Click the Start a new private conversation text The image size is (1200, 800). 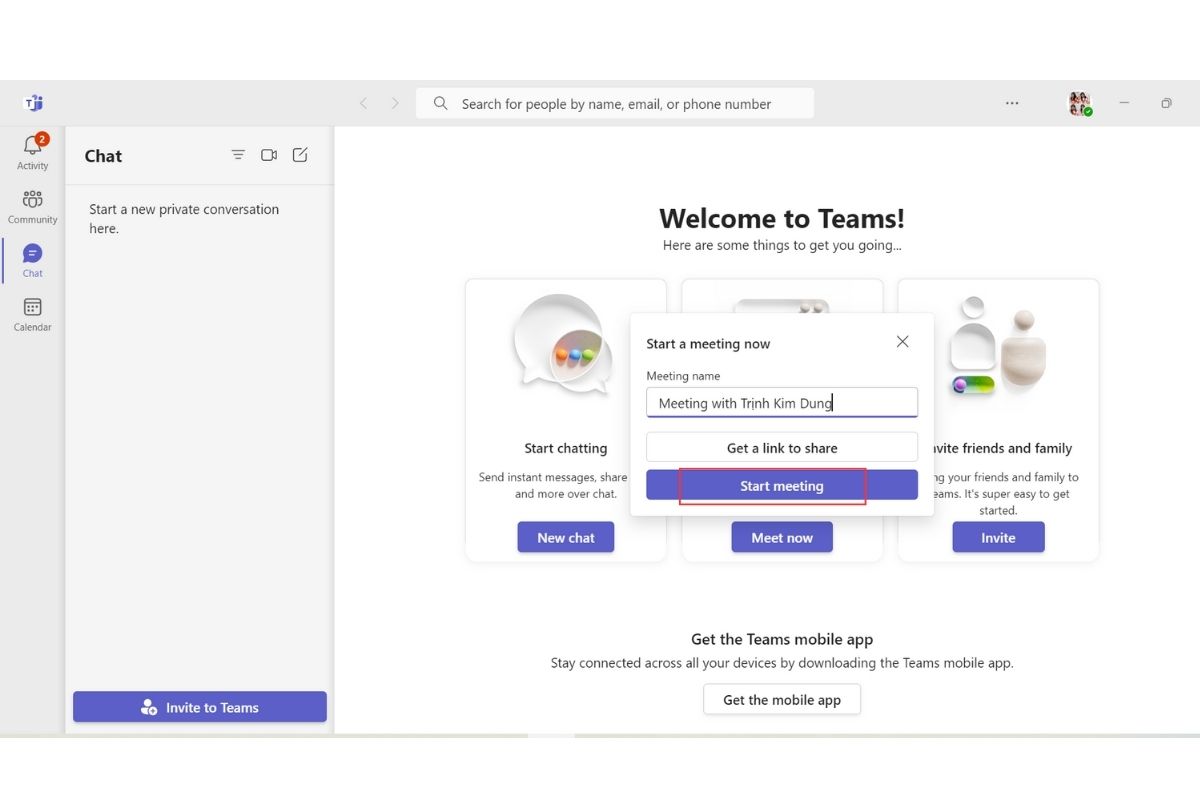(184, 219)
